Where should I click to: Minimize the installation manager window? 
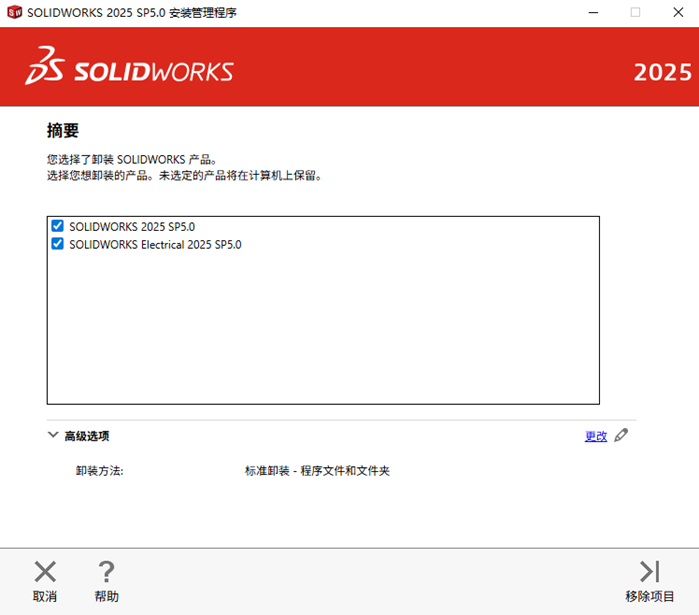(593, 12)
